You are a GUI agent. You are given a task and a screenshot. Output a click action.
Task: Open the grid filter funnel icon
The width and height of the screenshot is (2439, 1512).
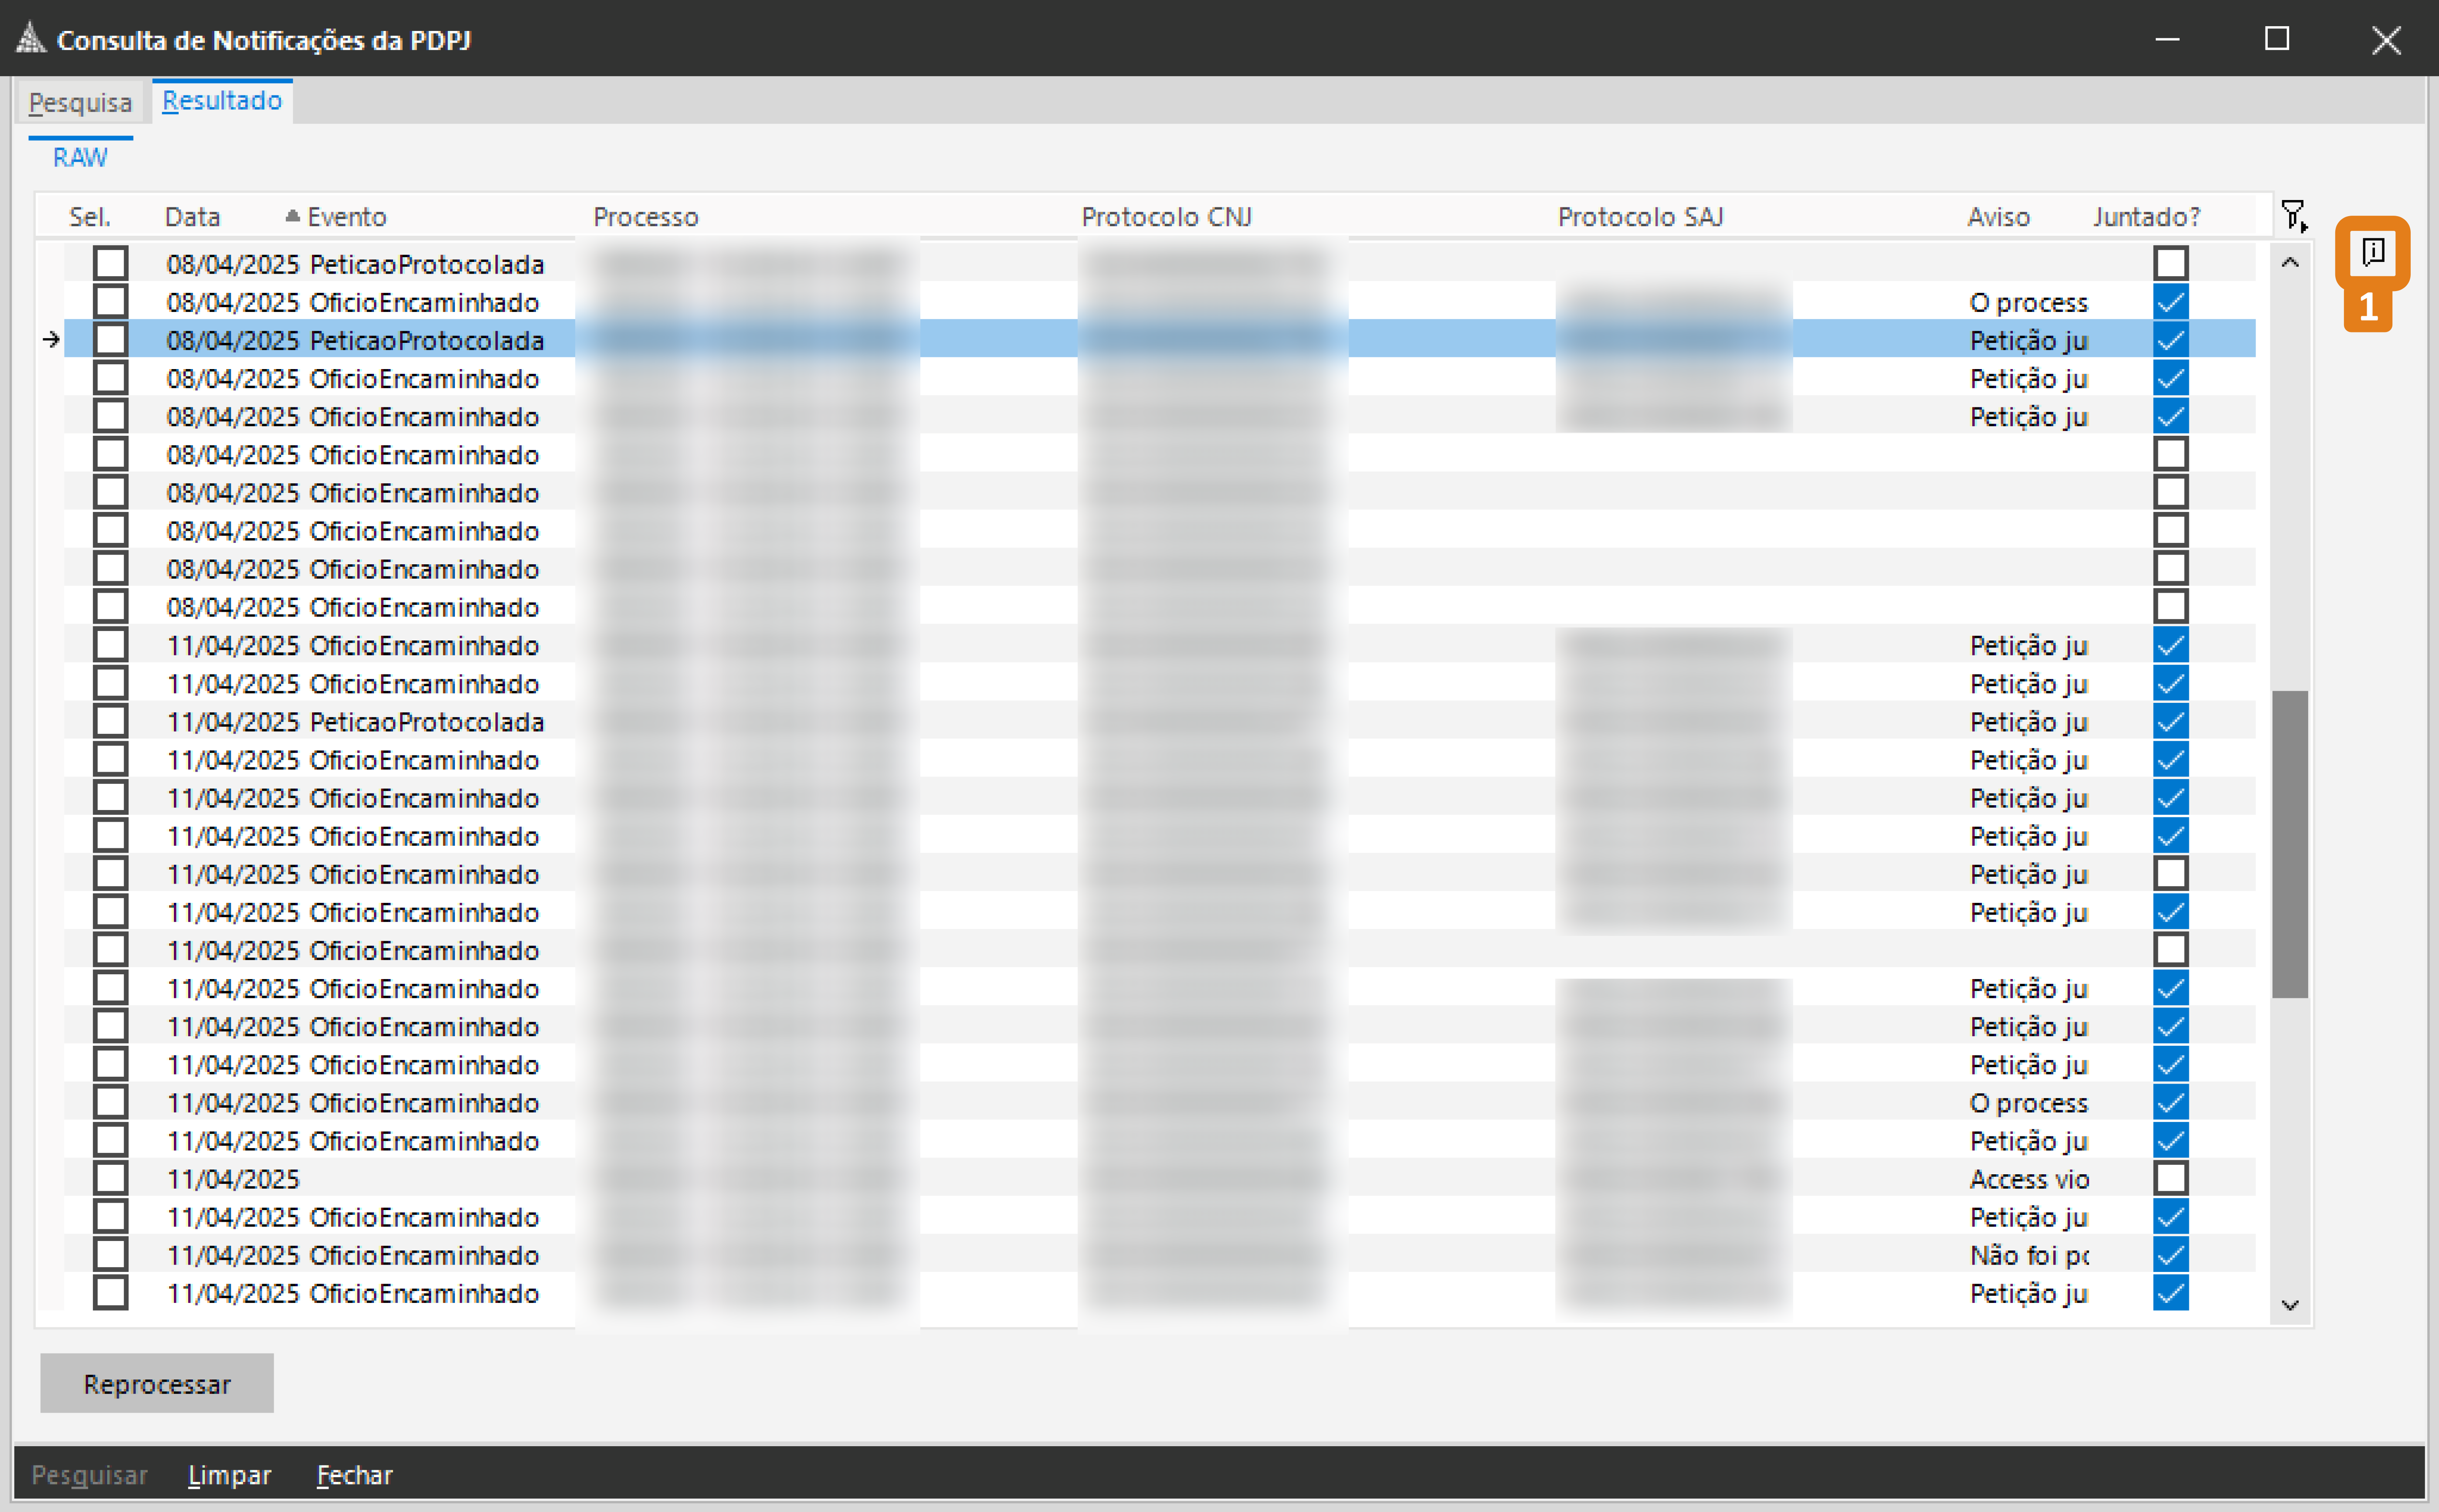pos(2294,216)
